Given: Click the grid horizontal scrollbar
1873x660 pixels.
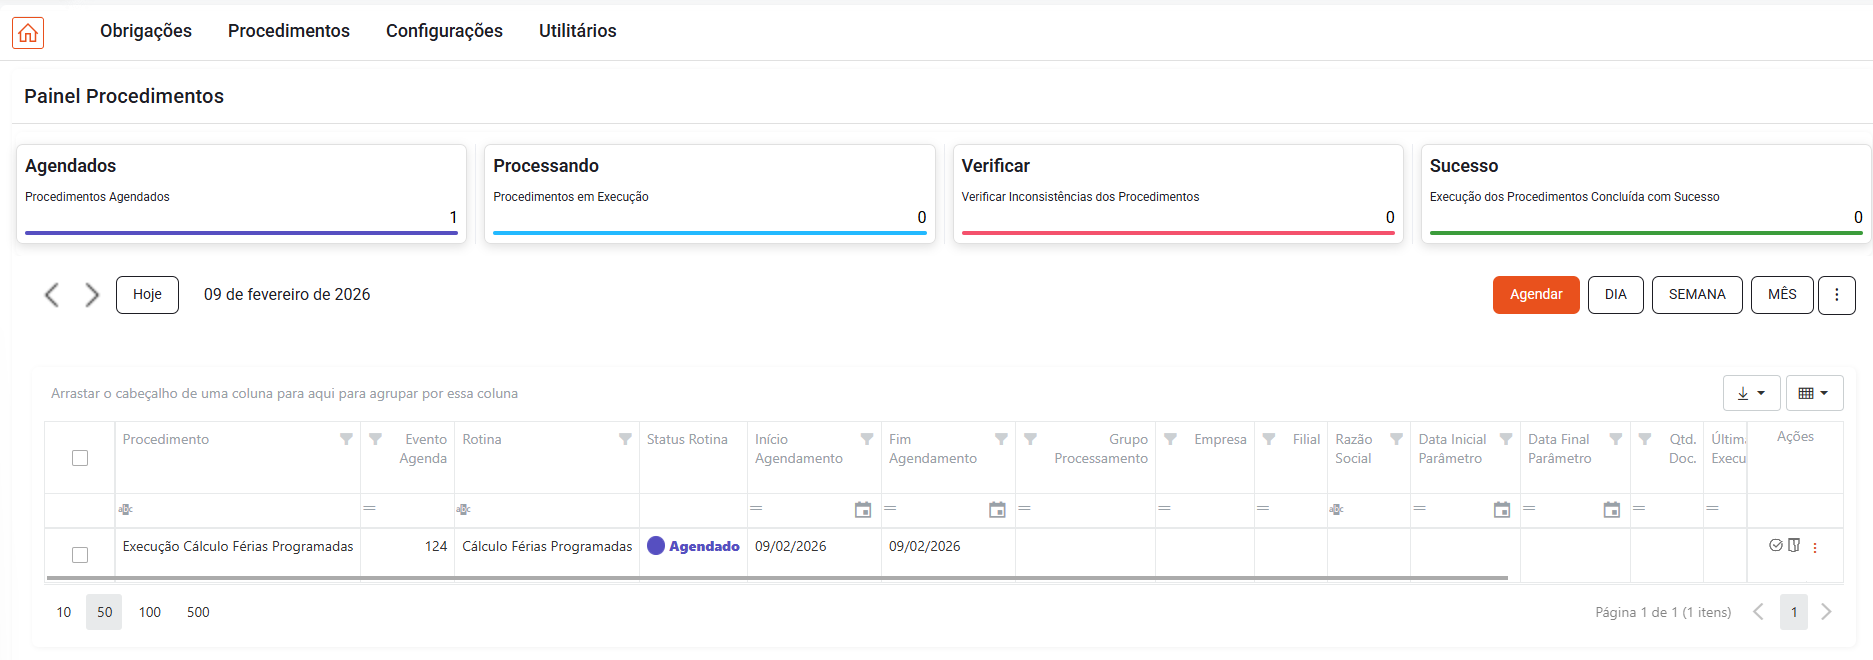Looking at the screenshot, I should (x=776, y=578).
